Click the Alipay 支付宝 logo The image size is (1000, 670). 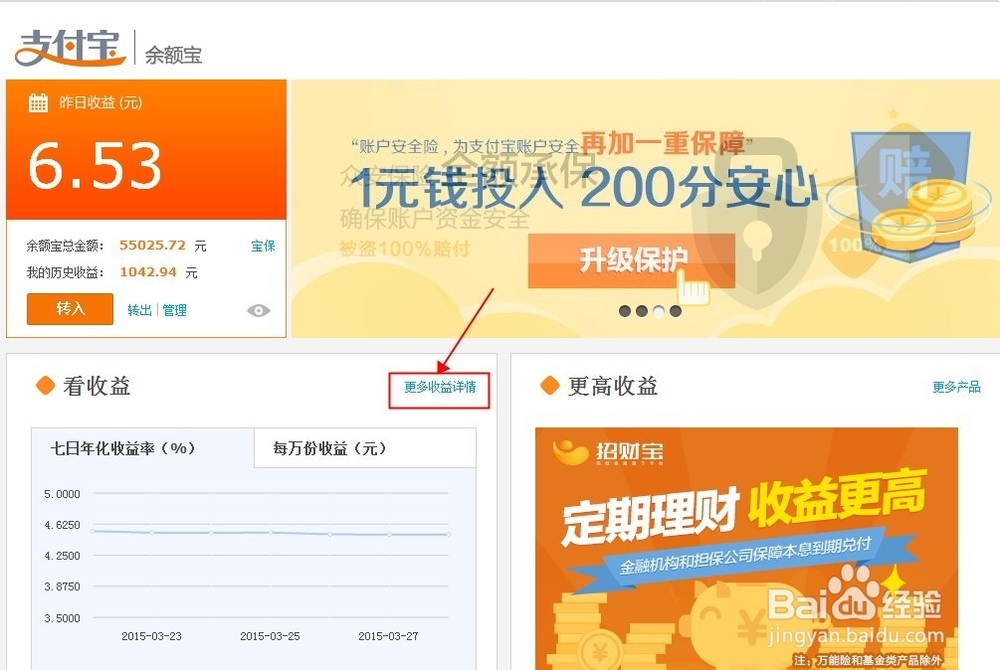pos(70,48)
